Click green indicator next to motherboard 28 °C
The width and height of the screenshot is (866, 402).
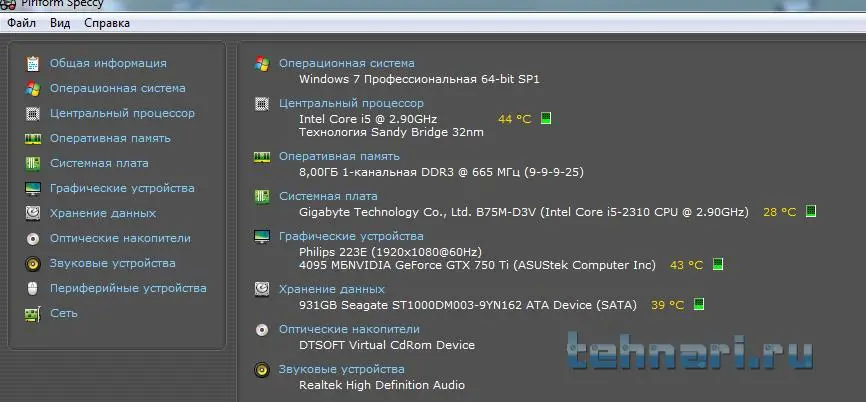point(811,211)
